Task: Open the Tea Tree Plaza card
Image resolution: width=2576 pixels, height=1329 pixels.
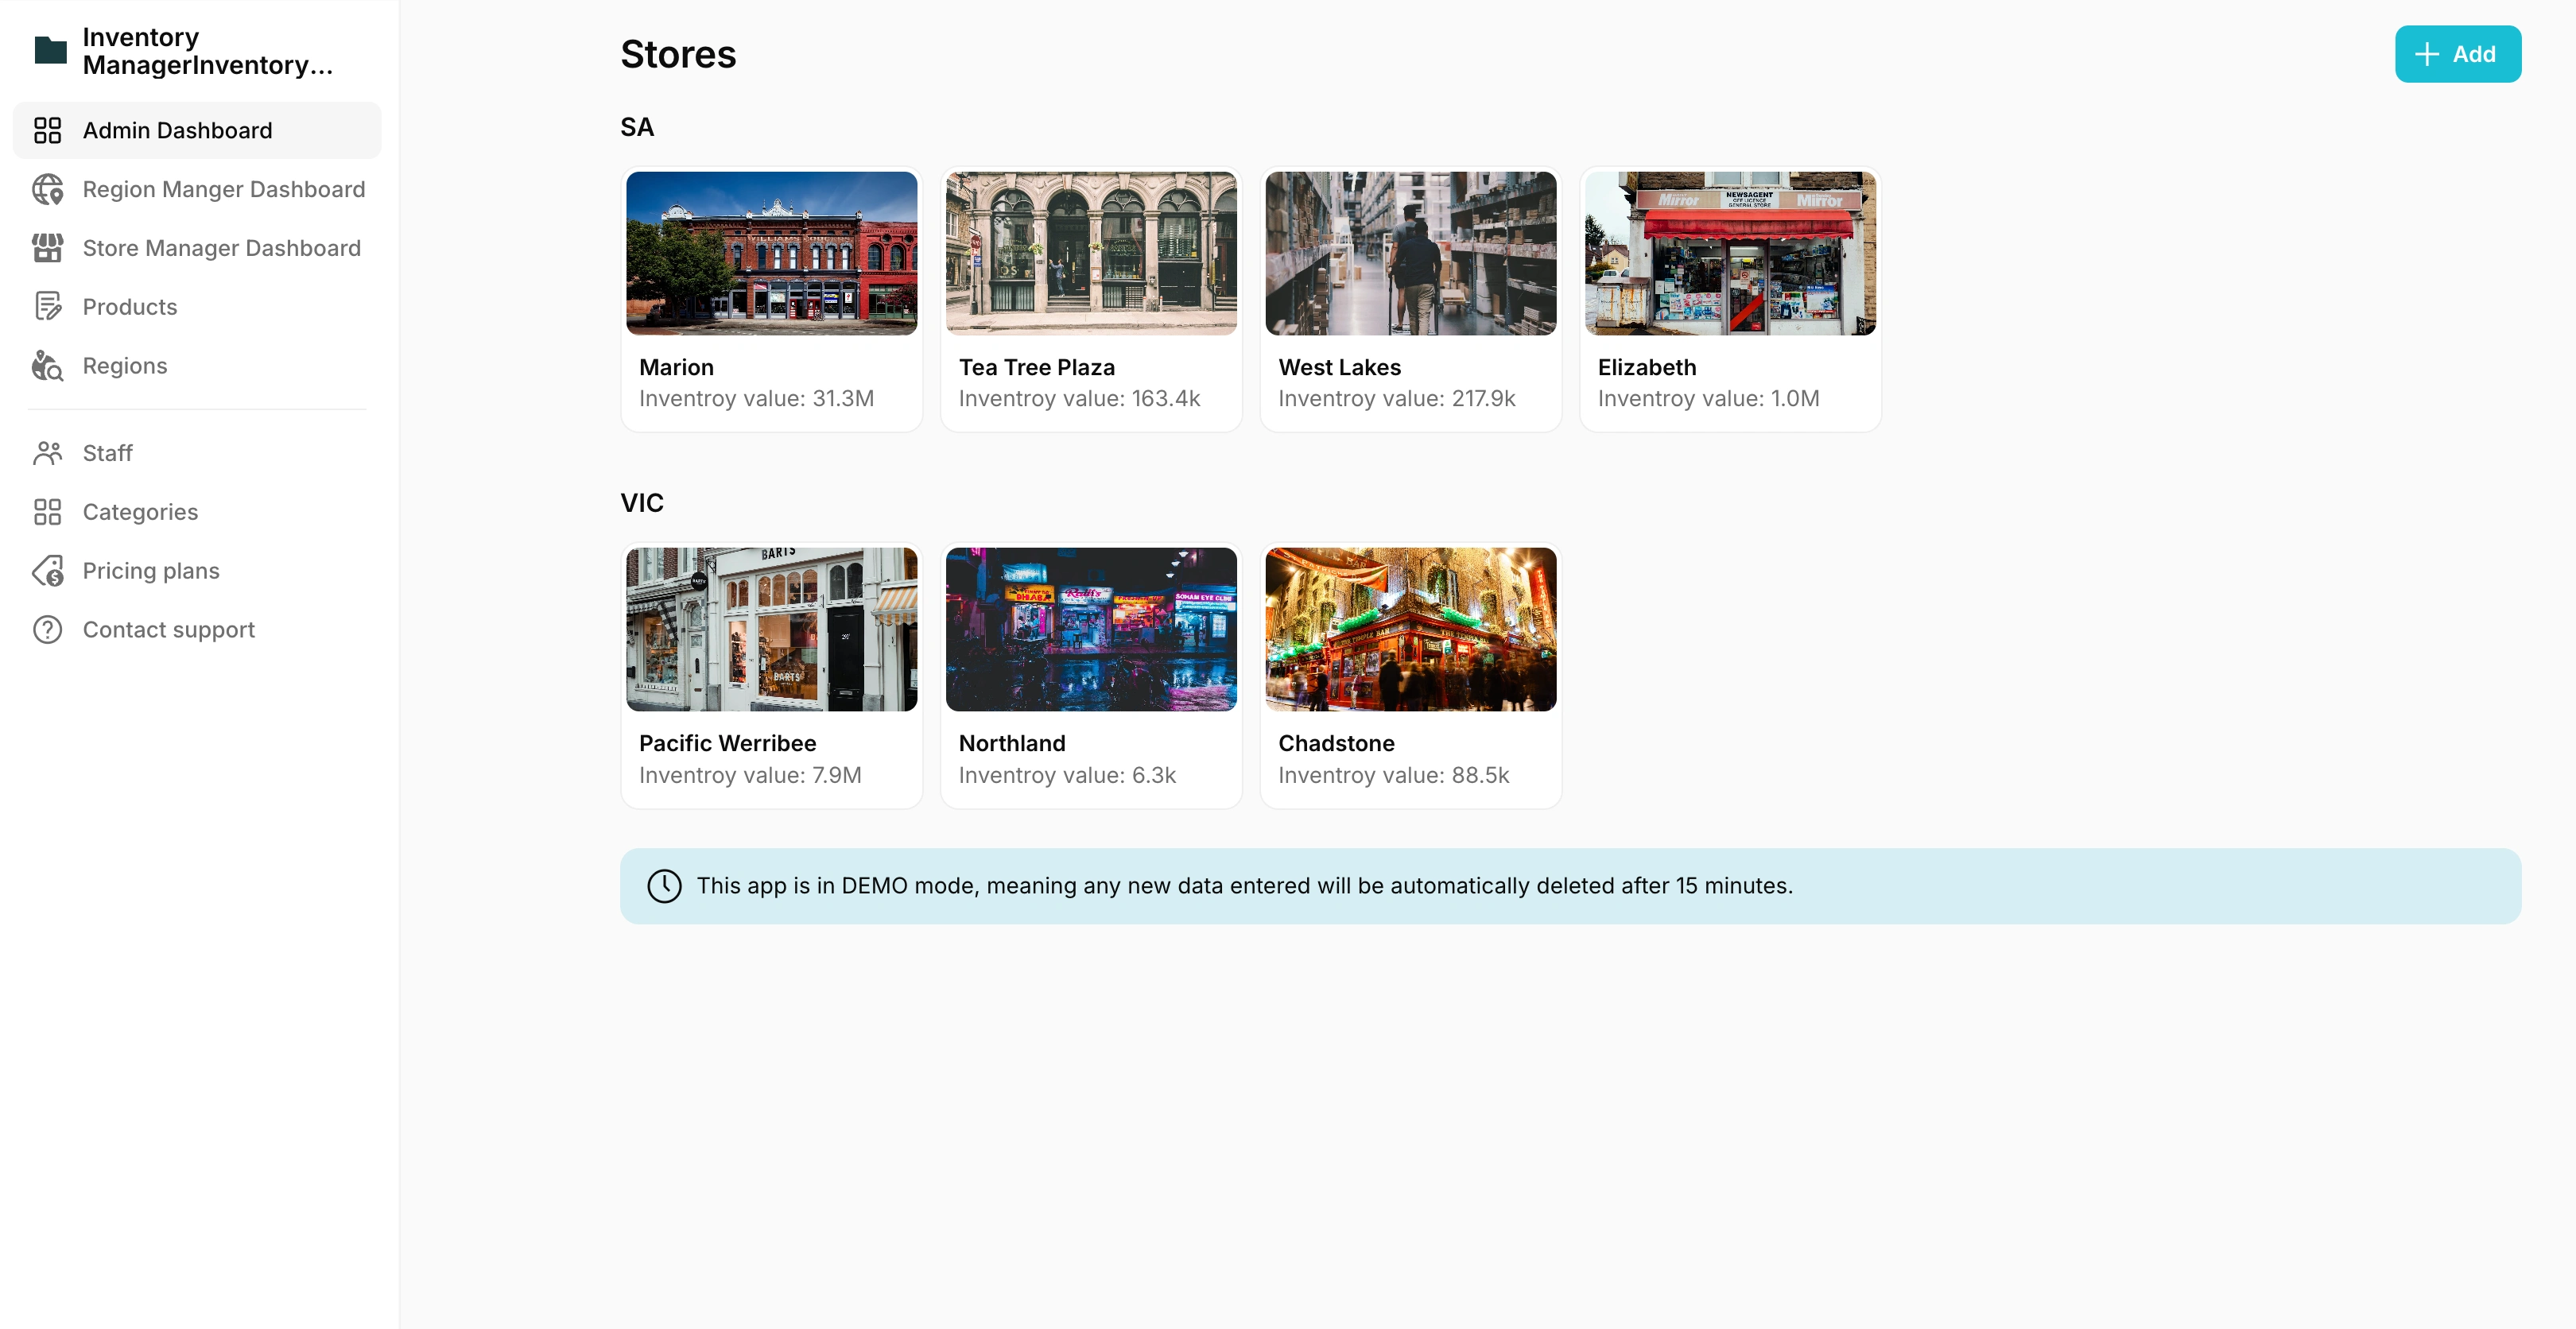Action: point(1090,300)
